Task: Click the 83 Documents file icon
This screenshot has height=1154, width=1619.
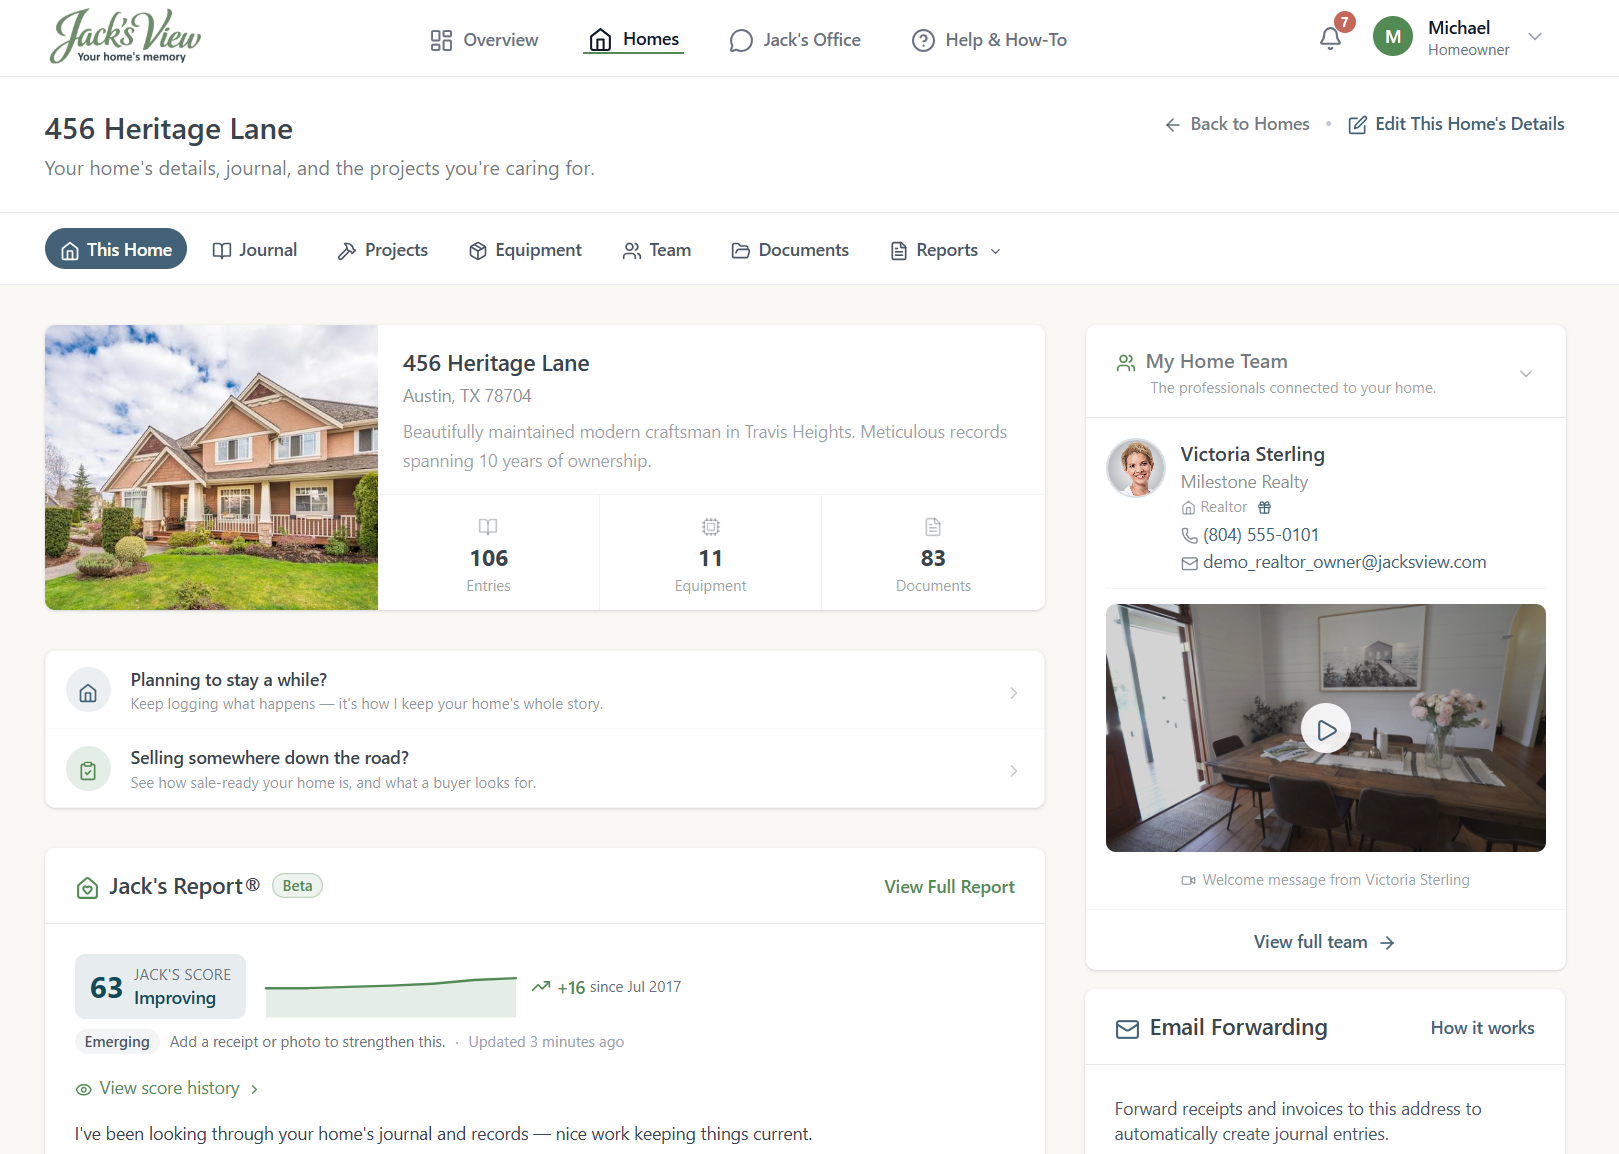Action: pyautogui.click(x=933, y=527)
